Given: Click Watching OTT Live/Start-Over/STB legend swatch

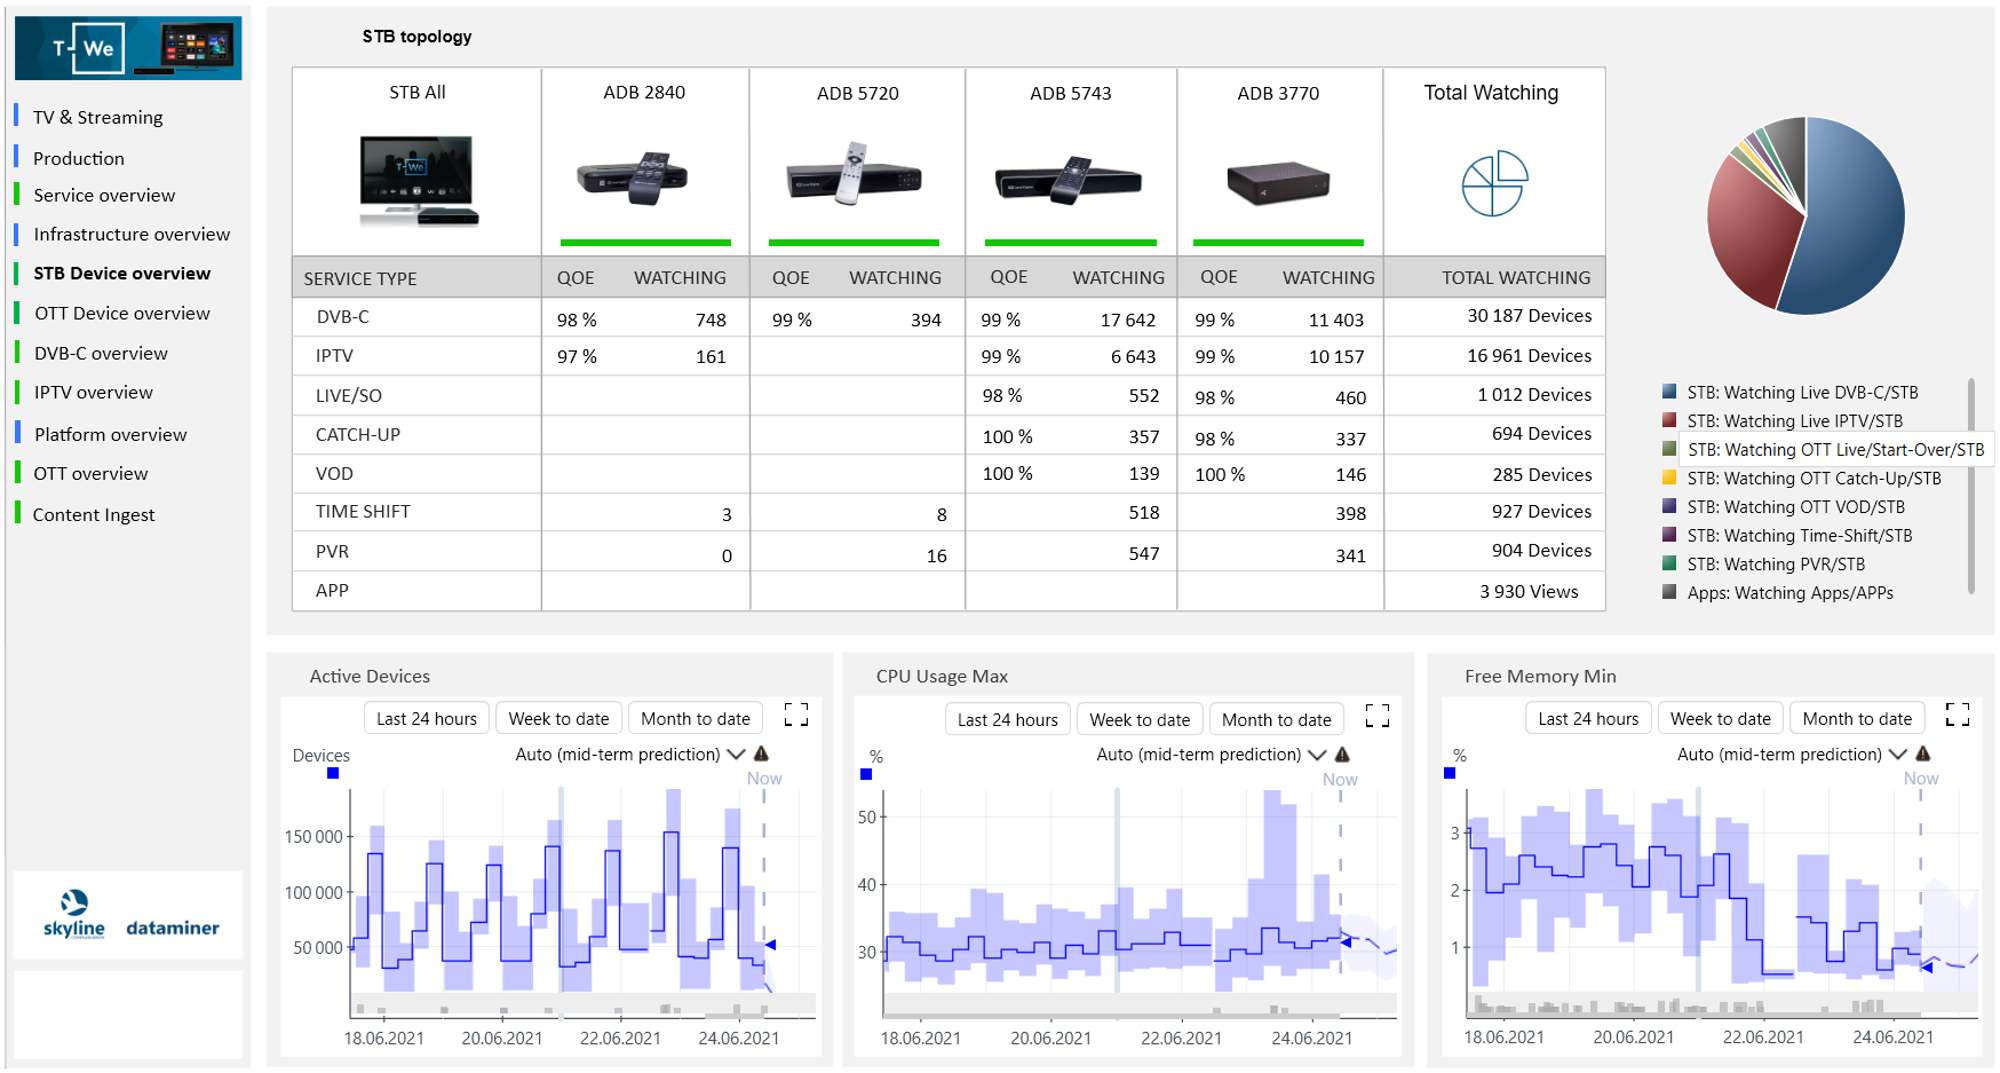Looking at the screenshot, I should tap(1669, 449).
